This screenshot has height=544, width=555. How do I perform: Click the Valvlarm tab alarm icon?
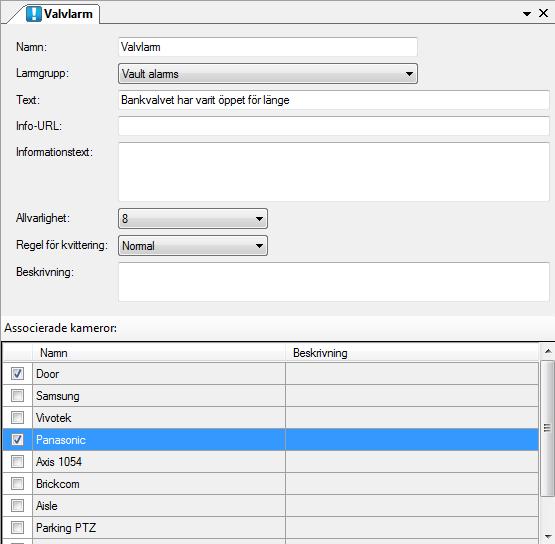click(x=33, y=14)
